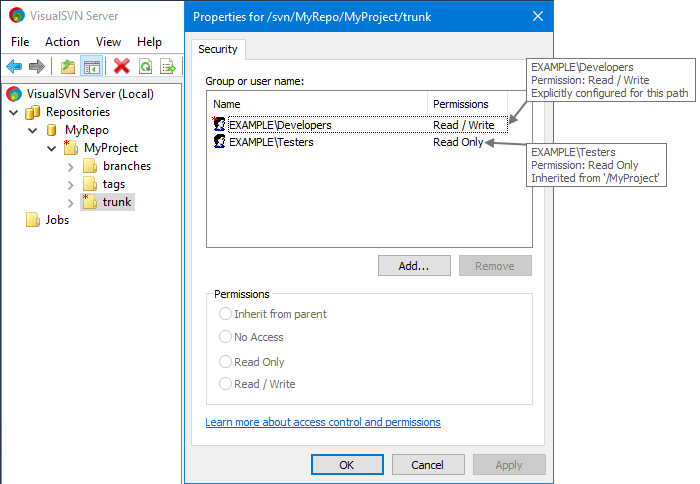The image size is (700, 484).
Task: Click the EXAMPLE\Developers group icon
Action: pyautogui.click(x=219, y=124)
